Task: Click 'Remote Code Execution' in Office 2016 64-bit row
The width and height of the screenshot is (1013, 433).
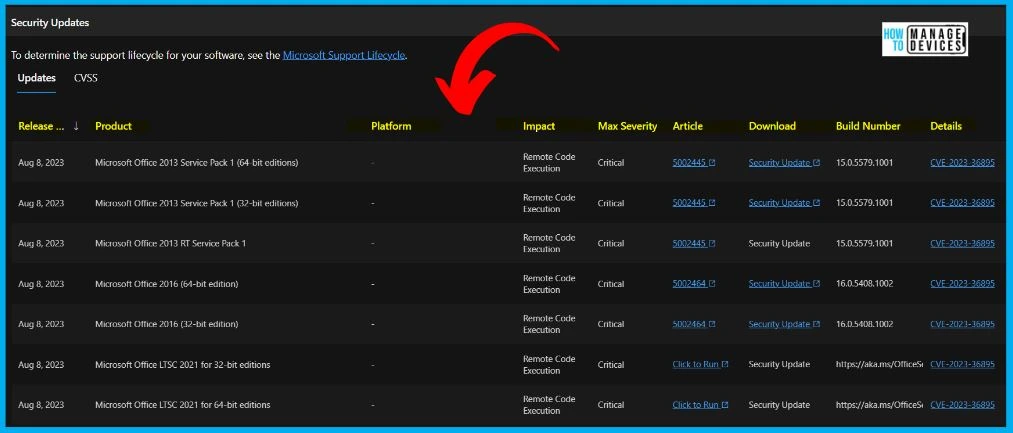Action: pyautogui.click(x=549, y=284)
